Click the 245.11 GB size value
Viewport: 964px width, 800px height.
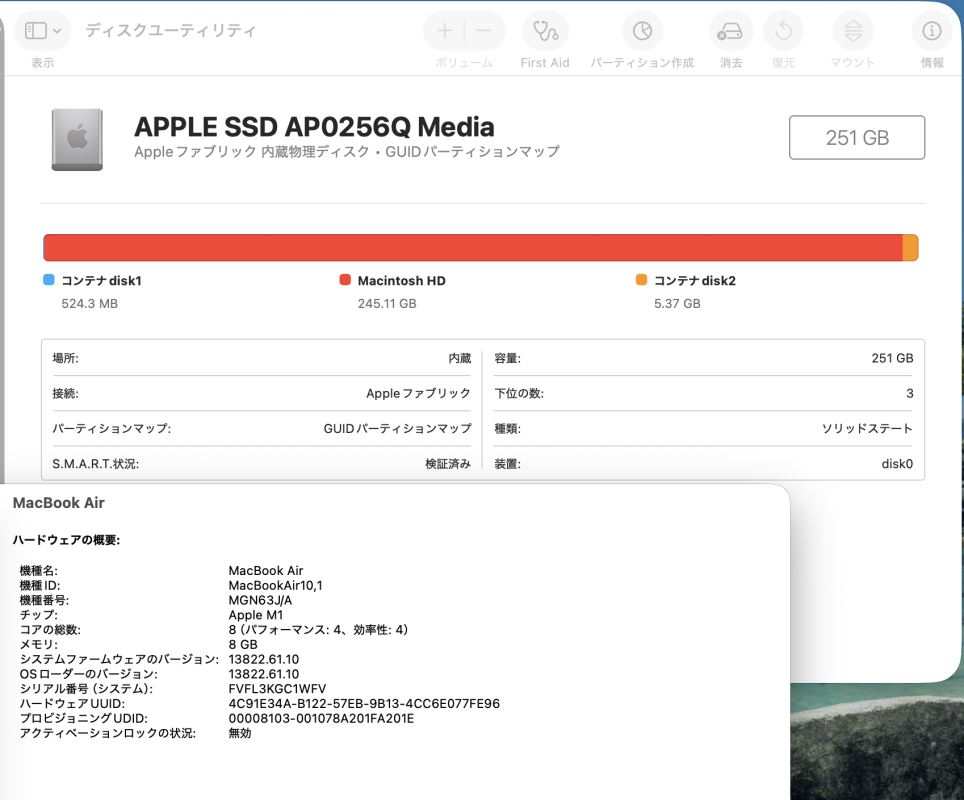tap(387, 303)
